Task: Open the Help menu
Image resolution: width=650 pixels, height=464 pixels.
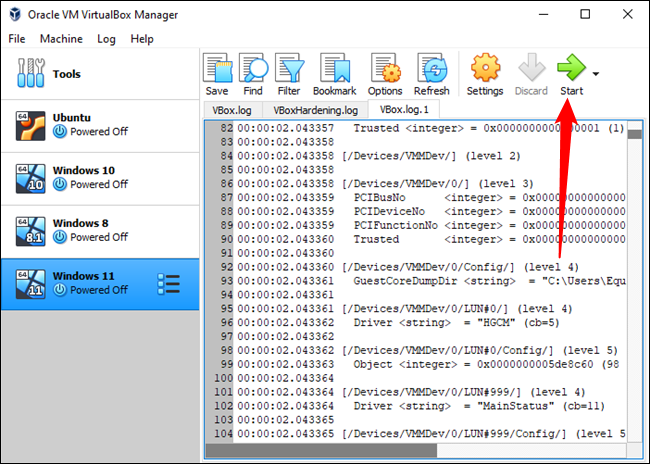Action: (x=142, y=39)
